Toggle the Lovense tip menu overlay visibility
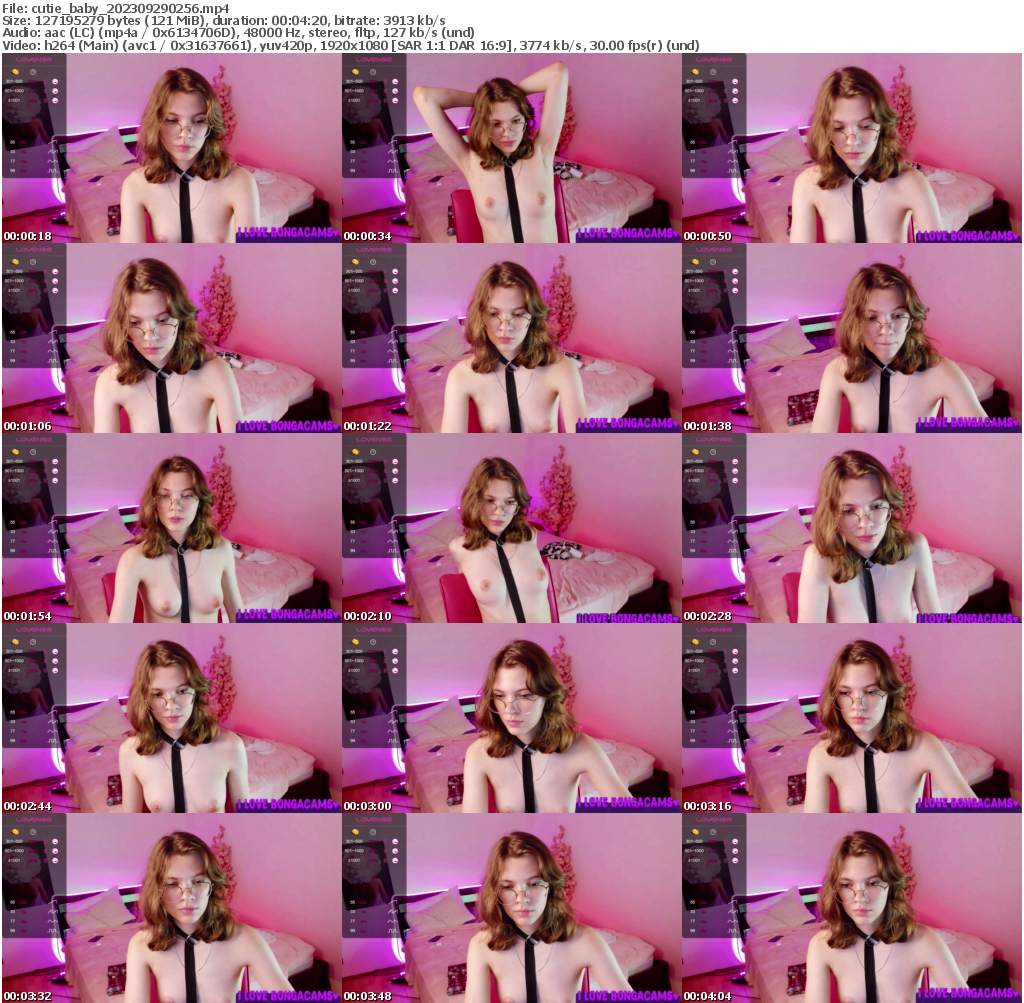 33,60
